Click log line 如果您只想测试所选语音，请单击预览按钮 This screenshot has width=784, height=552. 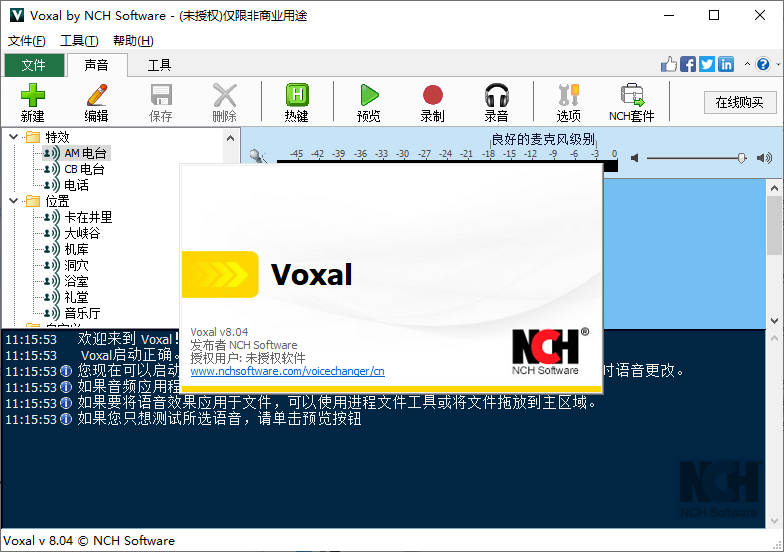pyautogui.click(x=219, y=418)
